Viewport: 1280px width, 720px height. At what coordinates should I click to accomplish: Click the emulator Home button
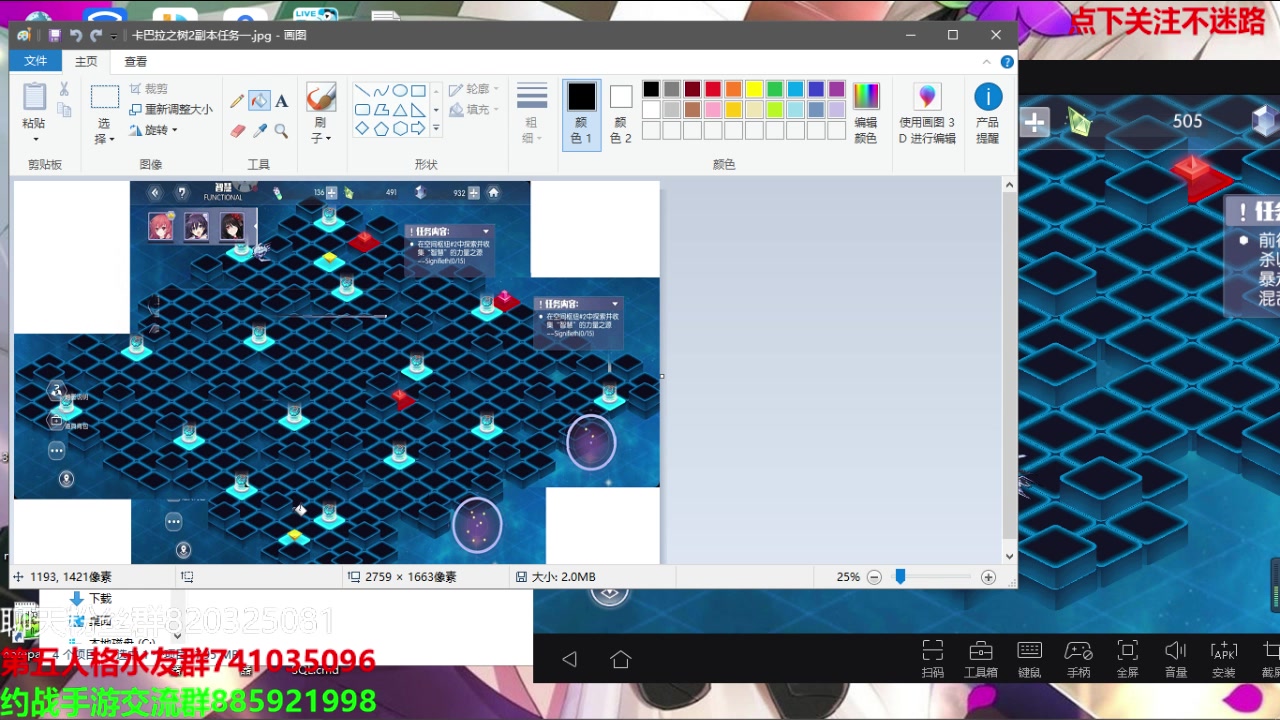click(x=621, y=659)
